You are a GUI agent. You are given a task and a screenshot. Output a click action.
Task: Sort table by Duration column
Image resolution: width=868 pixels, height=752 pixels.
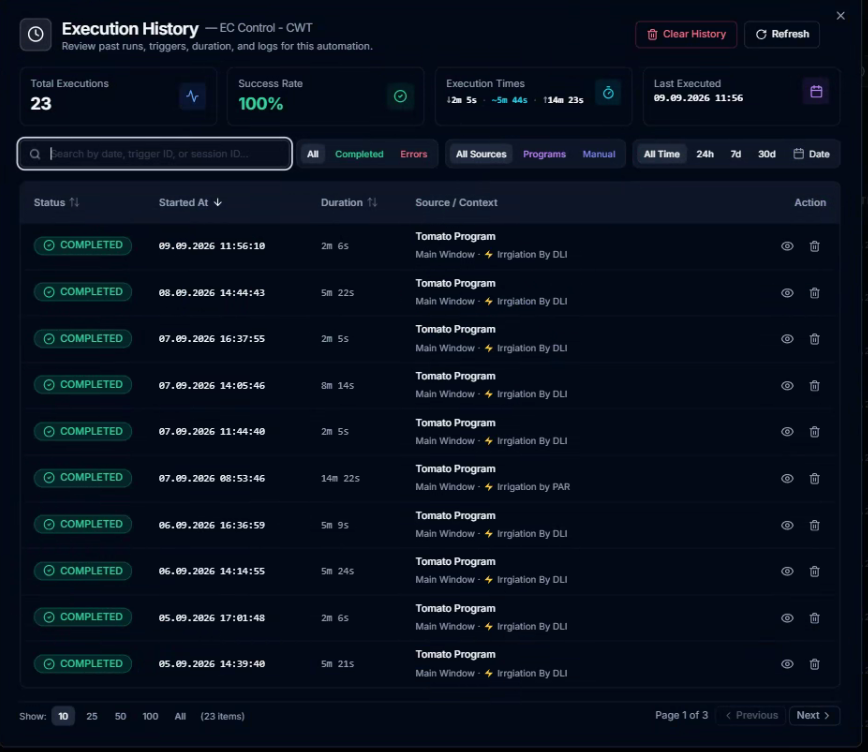coord(349,203)
